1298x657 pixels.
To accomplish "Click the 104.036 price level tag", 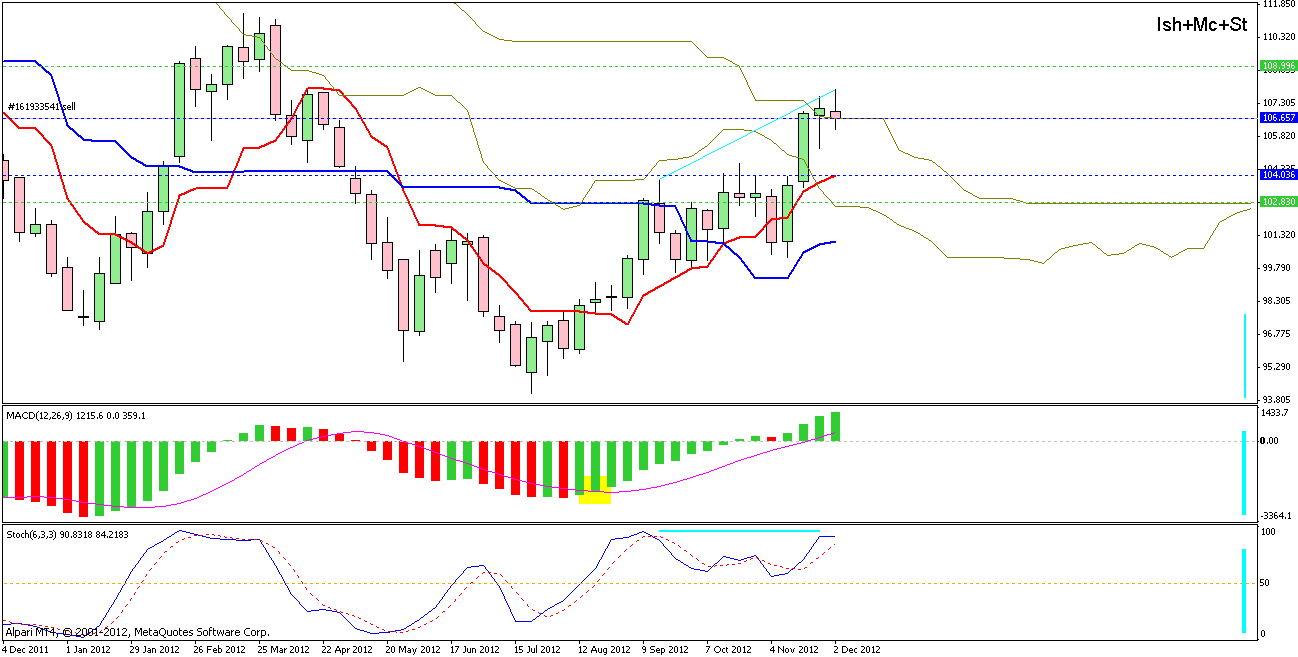I will coord(1279,175).
